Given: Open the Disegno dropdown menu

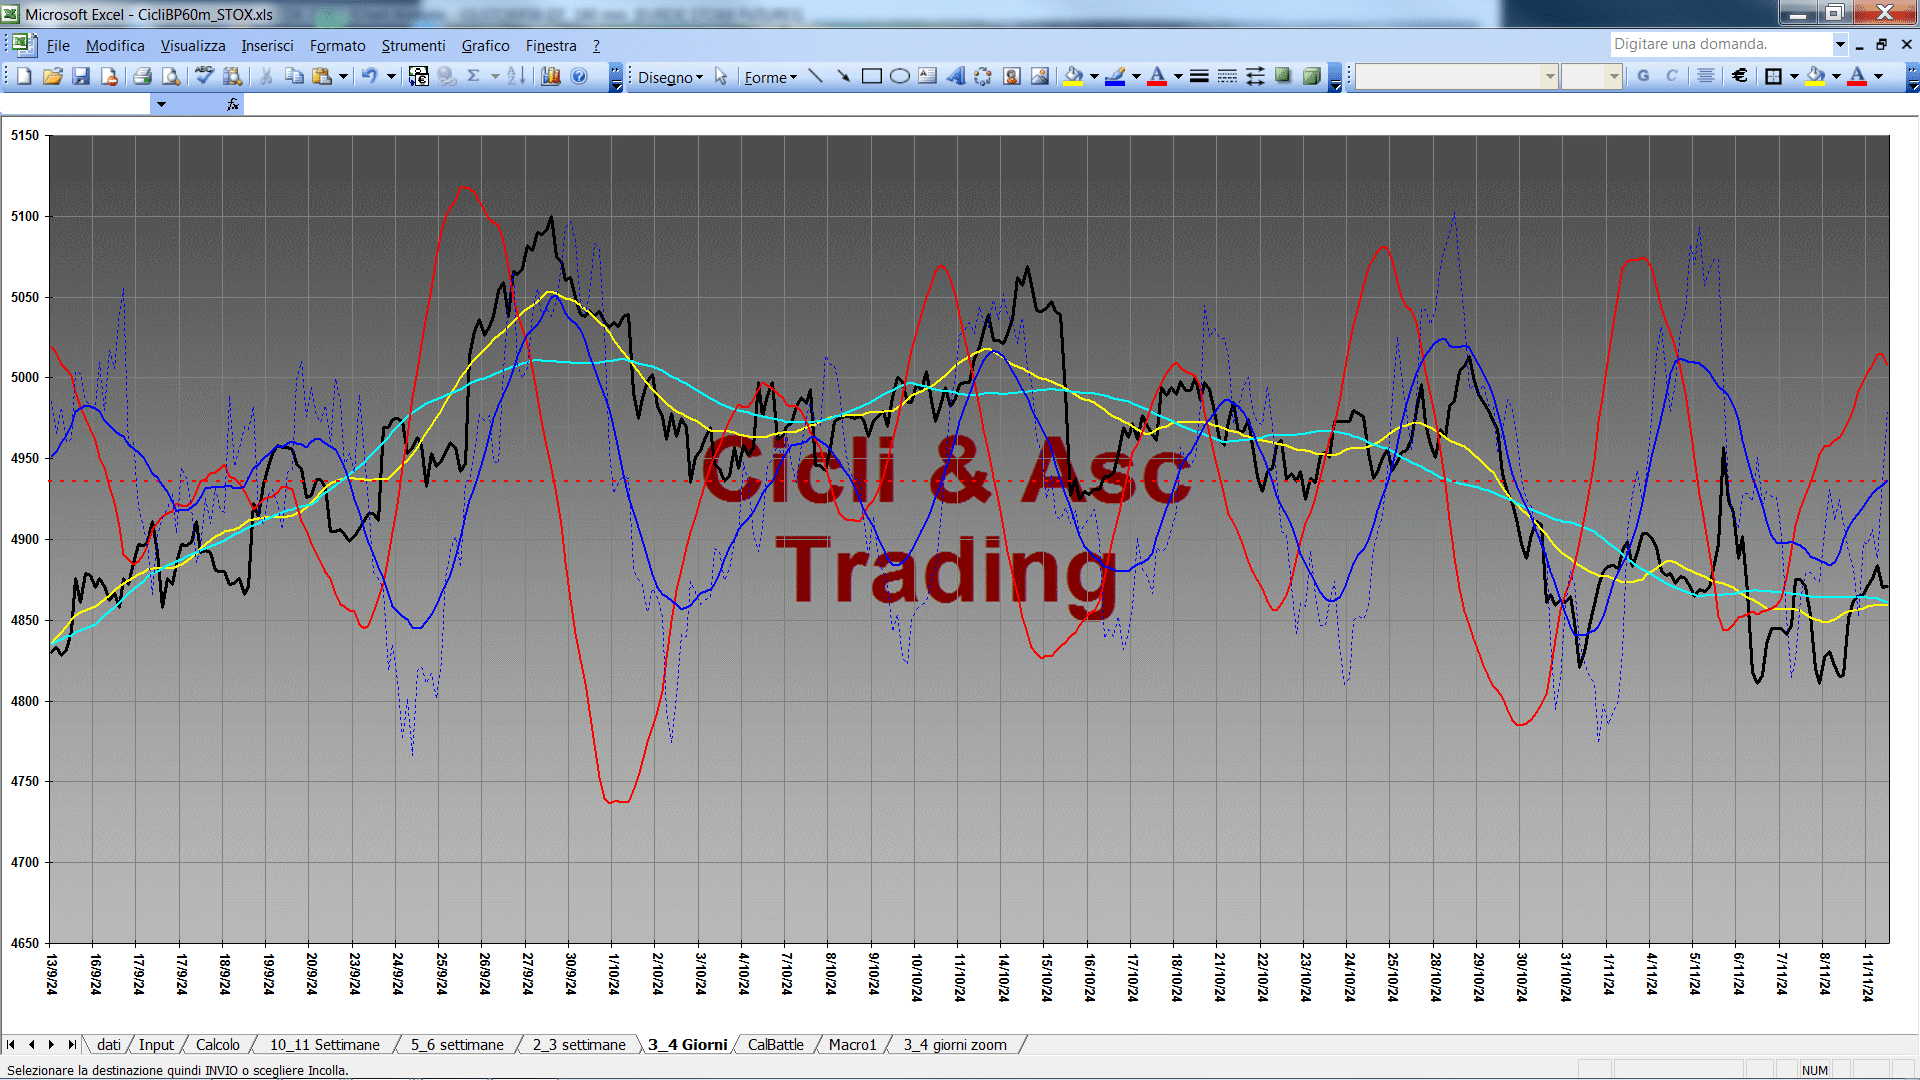Looking at the screenshot, I should pos(670,77).
